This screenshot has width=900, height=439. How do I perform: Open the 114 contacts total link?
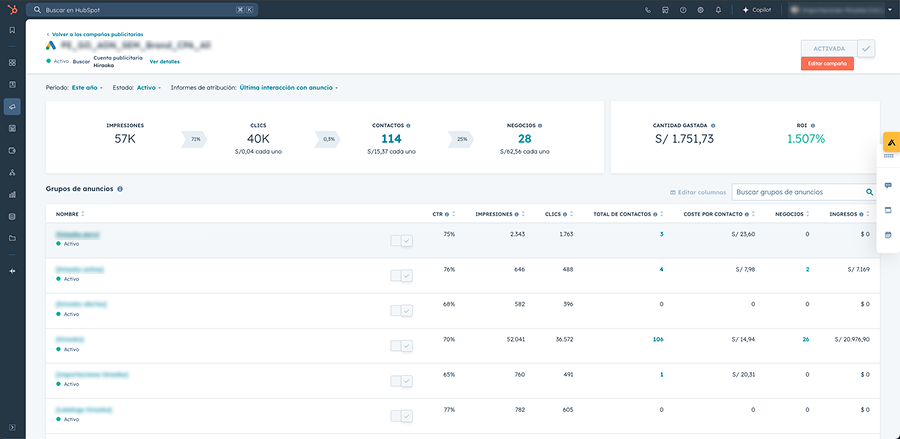(x=391, y=138)
